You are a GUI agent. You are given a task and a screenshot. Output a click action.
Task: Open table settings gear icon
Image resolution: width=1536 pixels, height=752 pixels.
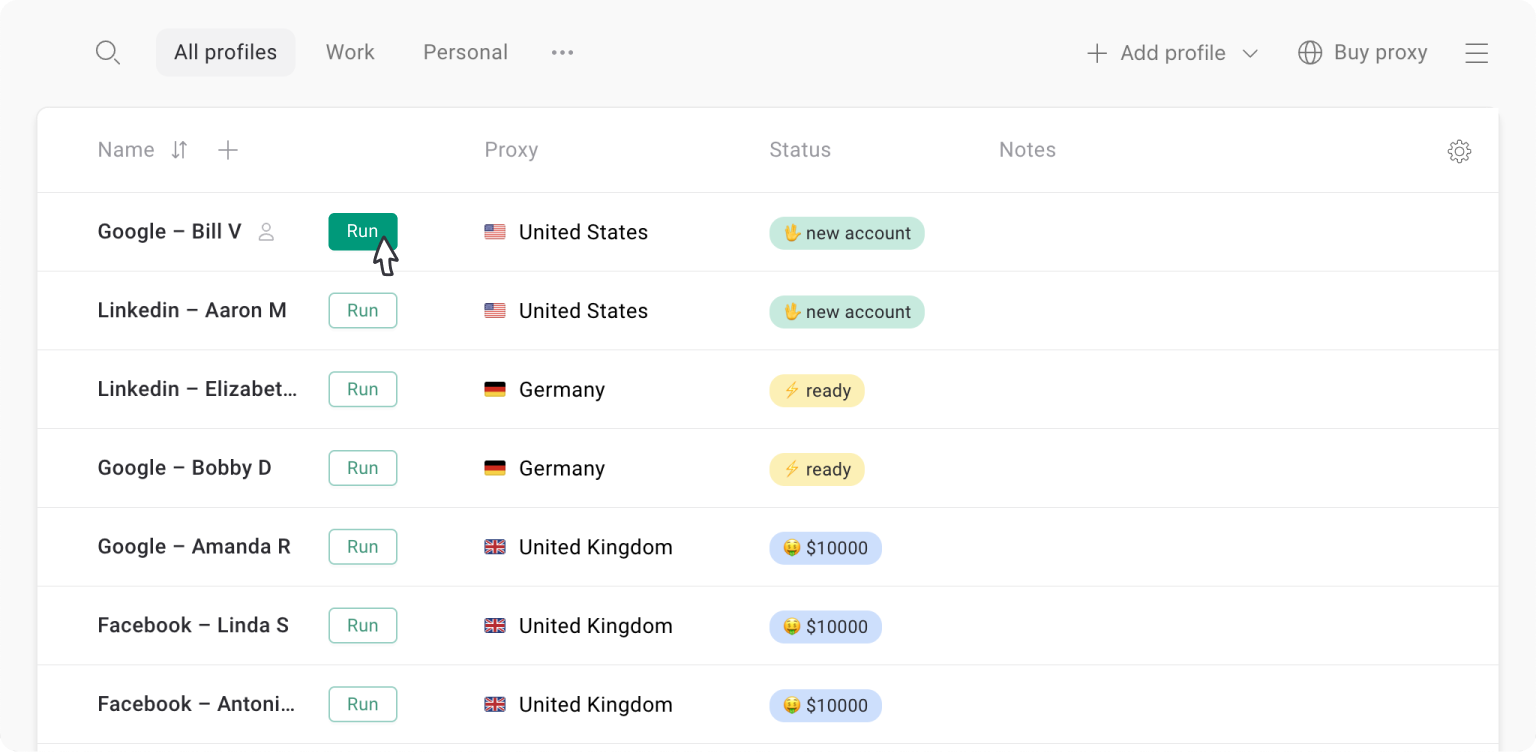pyautogui.click(x=1459, y=151)
